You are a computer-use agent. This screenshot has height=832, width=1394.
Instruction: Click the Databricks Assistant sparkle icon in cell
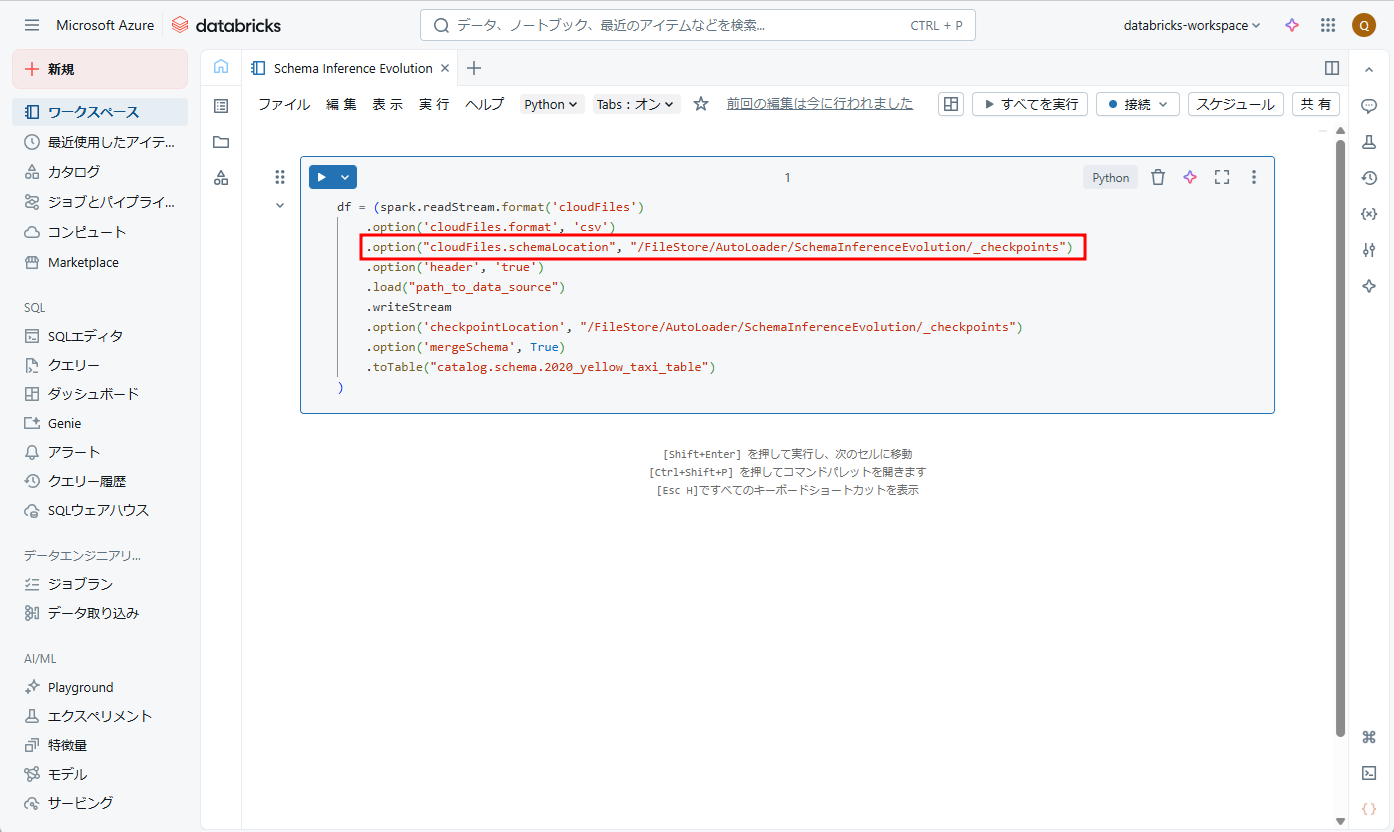(x=1189, y=177)
